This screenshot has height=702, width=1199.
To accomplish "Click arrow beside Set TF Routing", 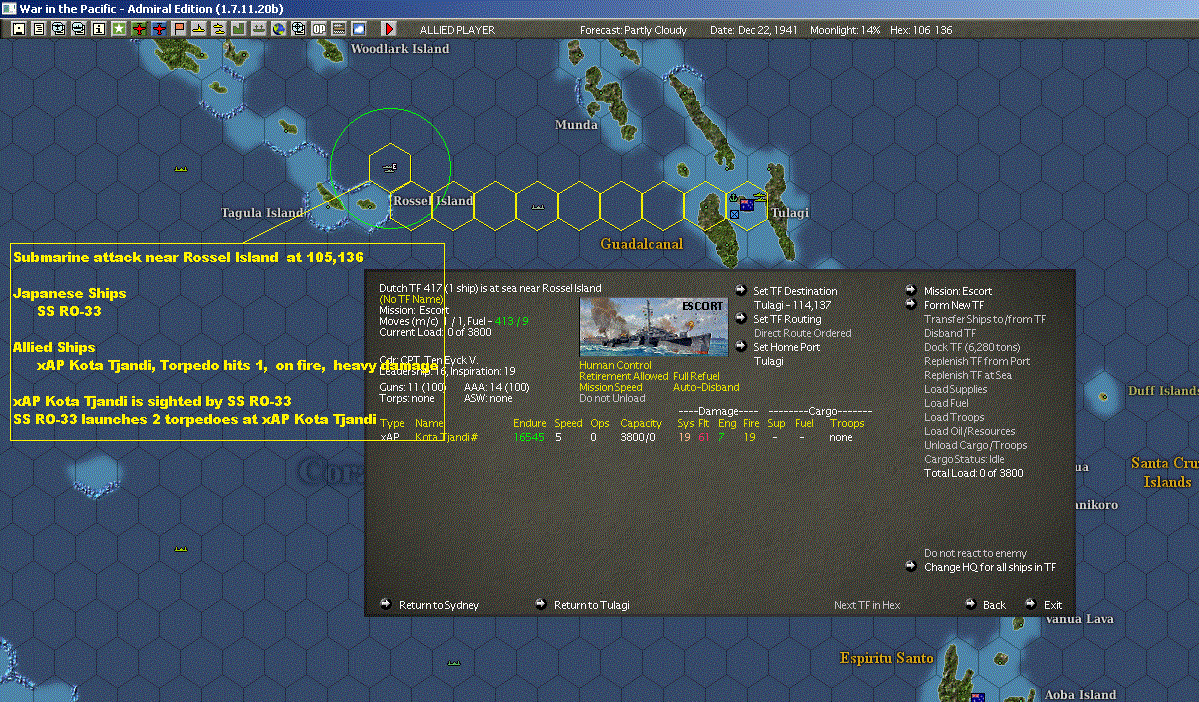I will click(740, 318).
